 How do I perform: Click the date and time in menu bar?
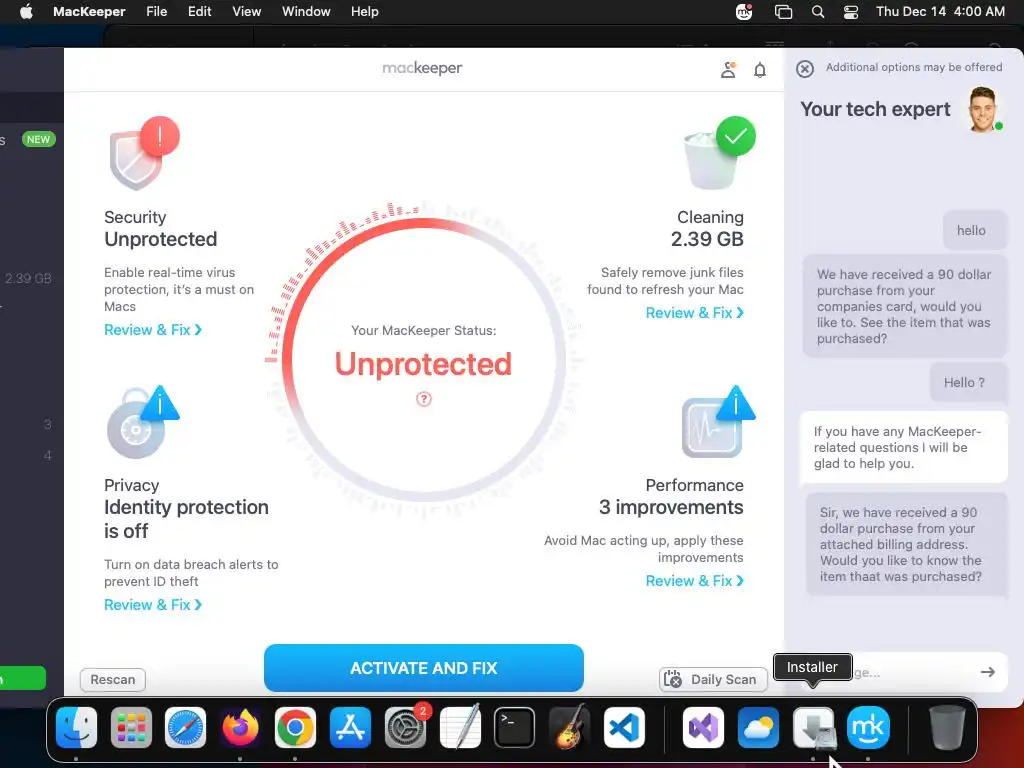[940, 12]
